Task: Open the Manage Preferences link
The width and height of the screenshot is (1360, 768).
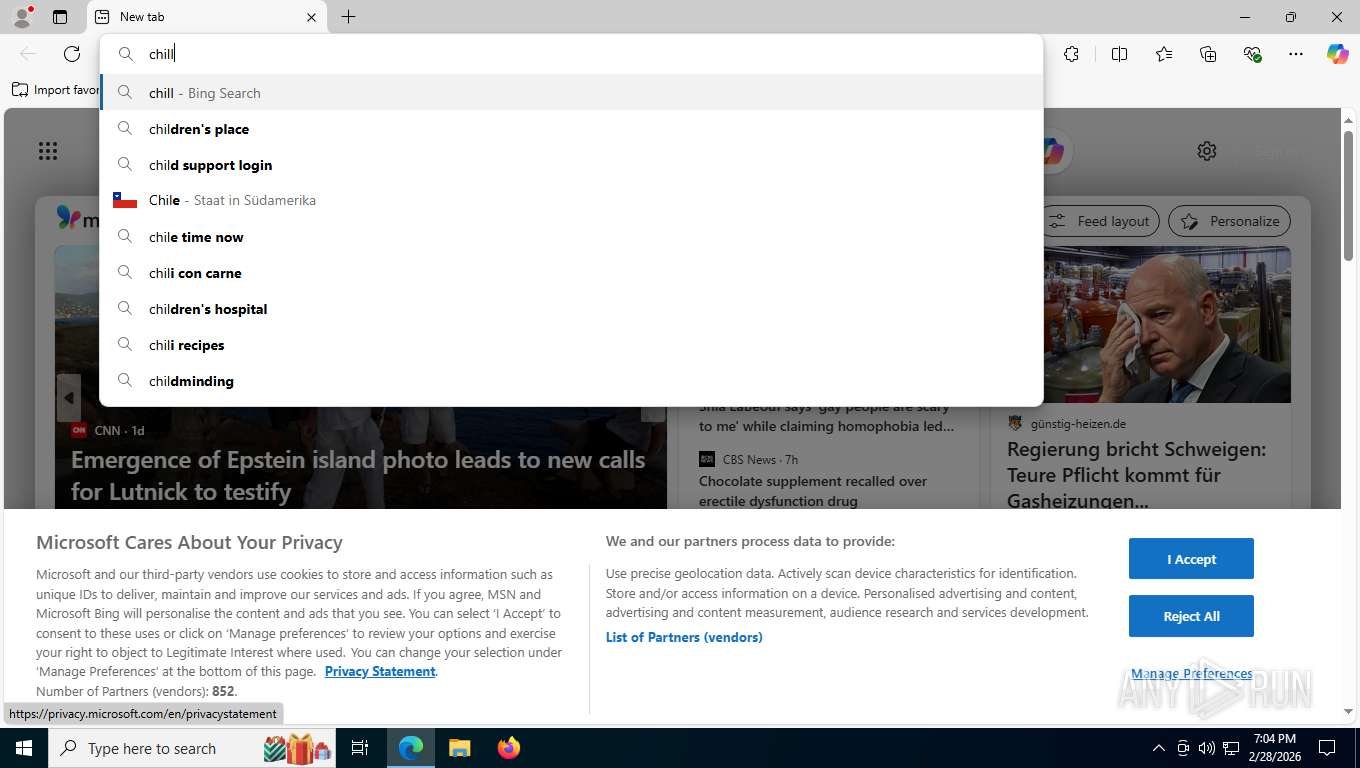Action: click(1191, 673)
